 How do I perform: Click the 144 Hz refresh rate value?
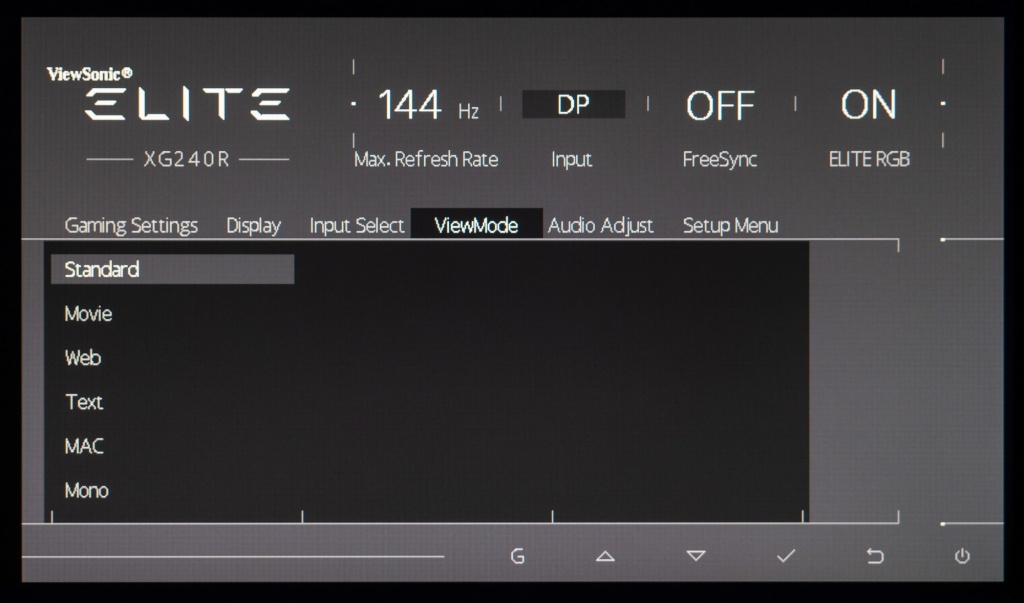pyautogui.click(x=428, y=105)
